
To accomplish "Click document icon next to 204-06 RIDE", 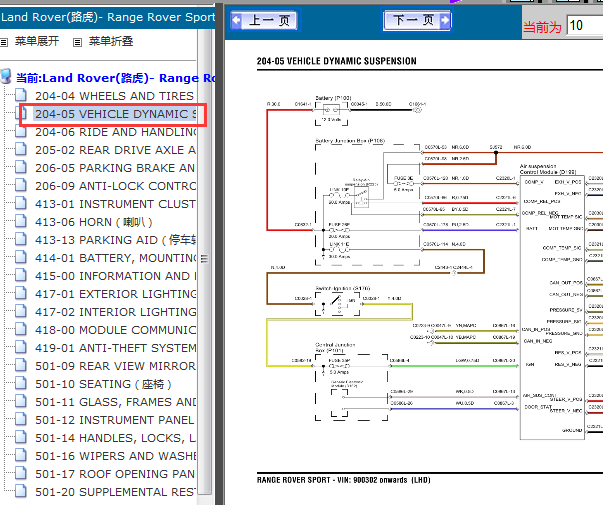I will pos(21,131).
